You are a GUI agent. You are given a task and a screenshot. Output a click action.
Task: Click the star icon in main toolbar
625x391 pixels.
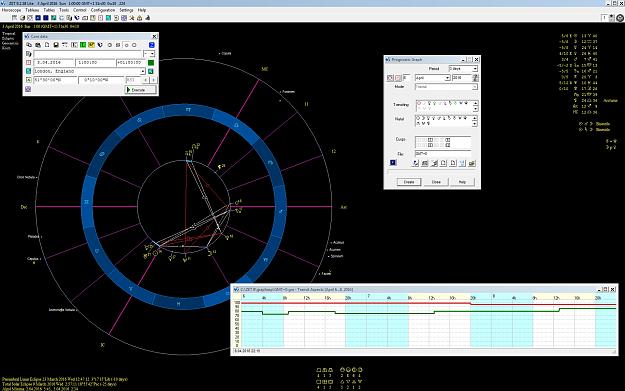pos(132,18)
